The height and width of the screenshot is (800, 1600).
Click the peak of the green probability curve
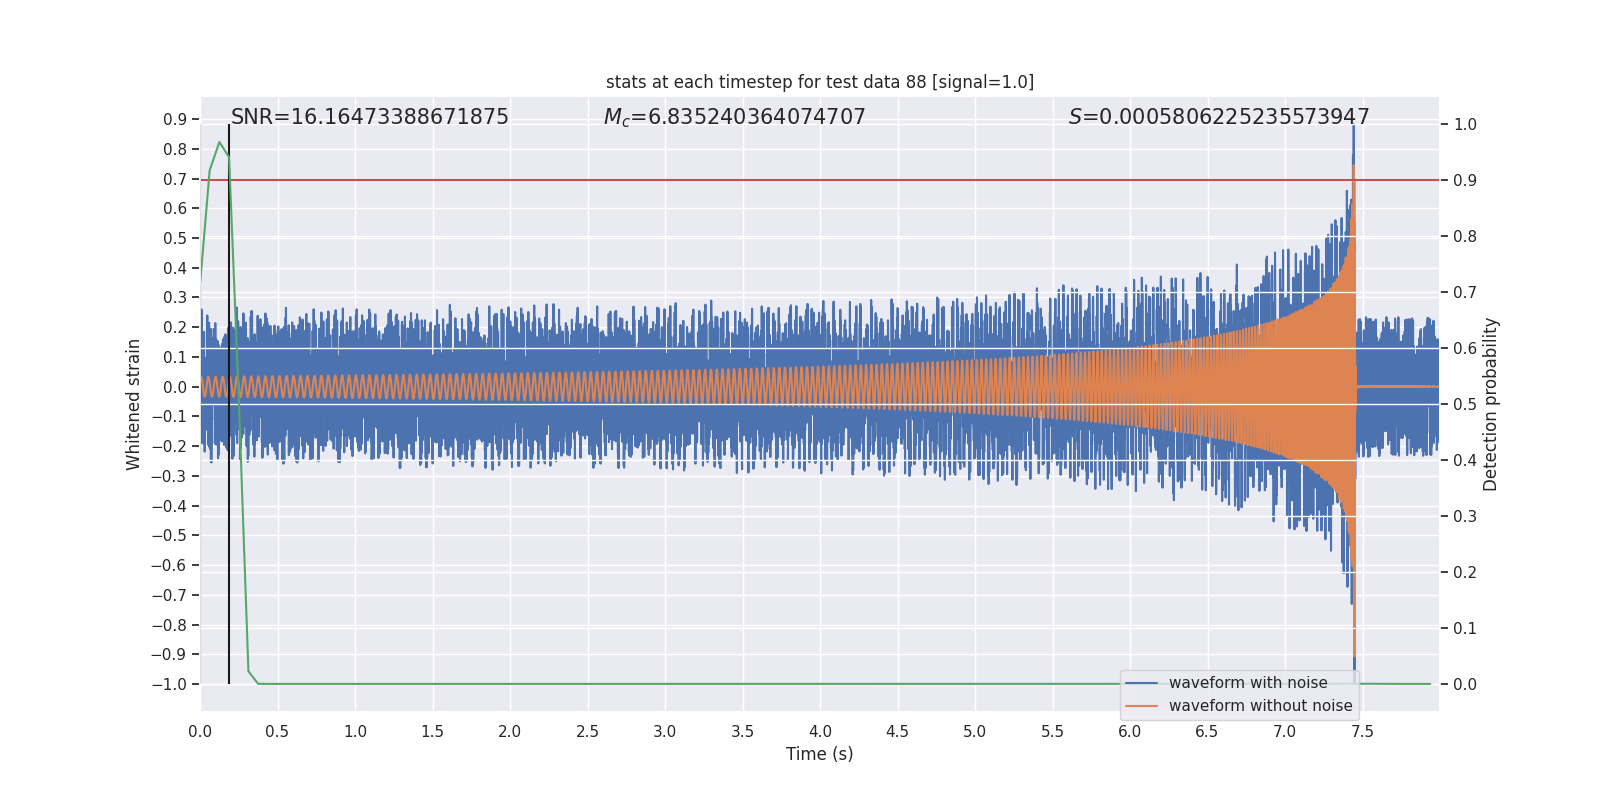coord(219,143)
